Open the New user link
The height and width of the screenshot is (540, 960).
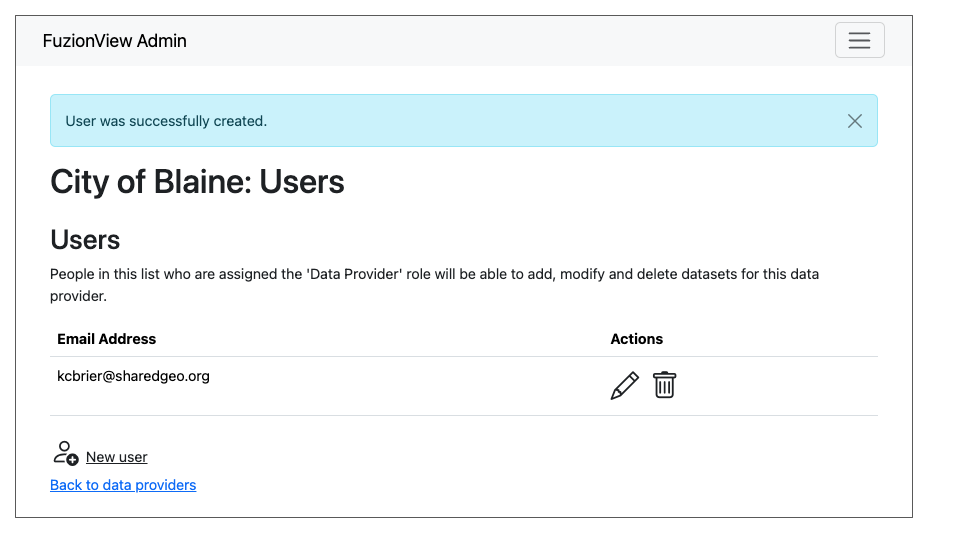coord(116,457)
